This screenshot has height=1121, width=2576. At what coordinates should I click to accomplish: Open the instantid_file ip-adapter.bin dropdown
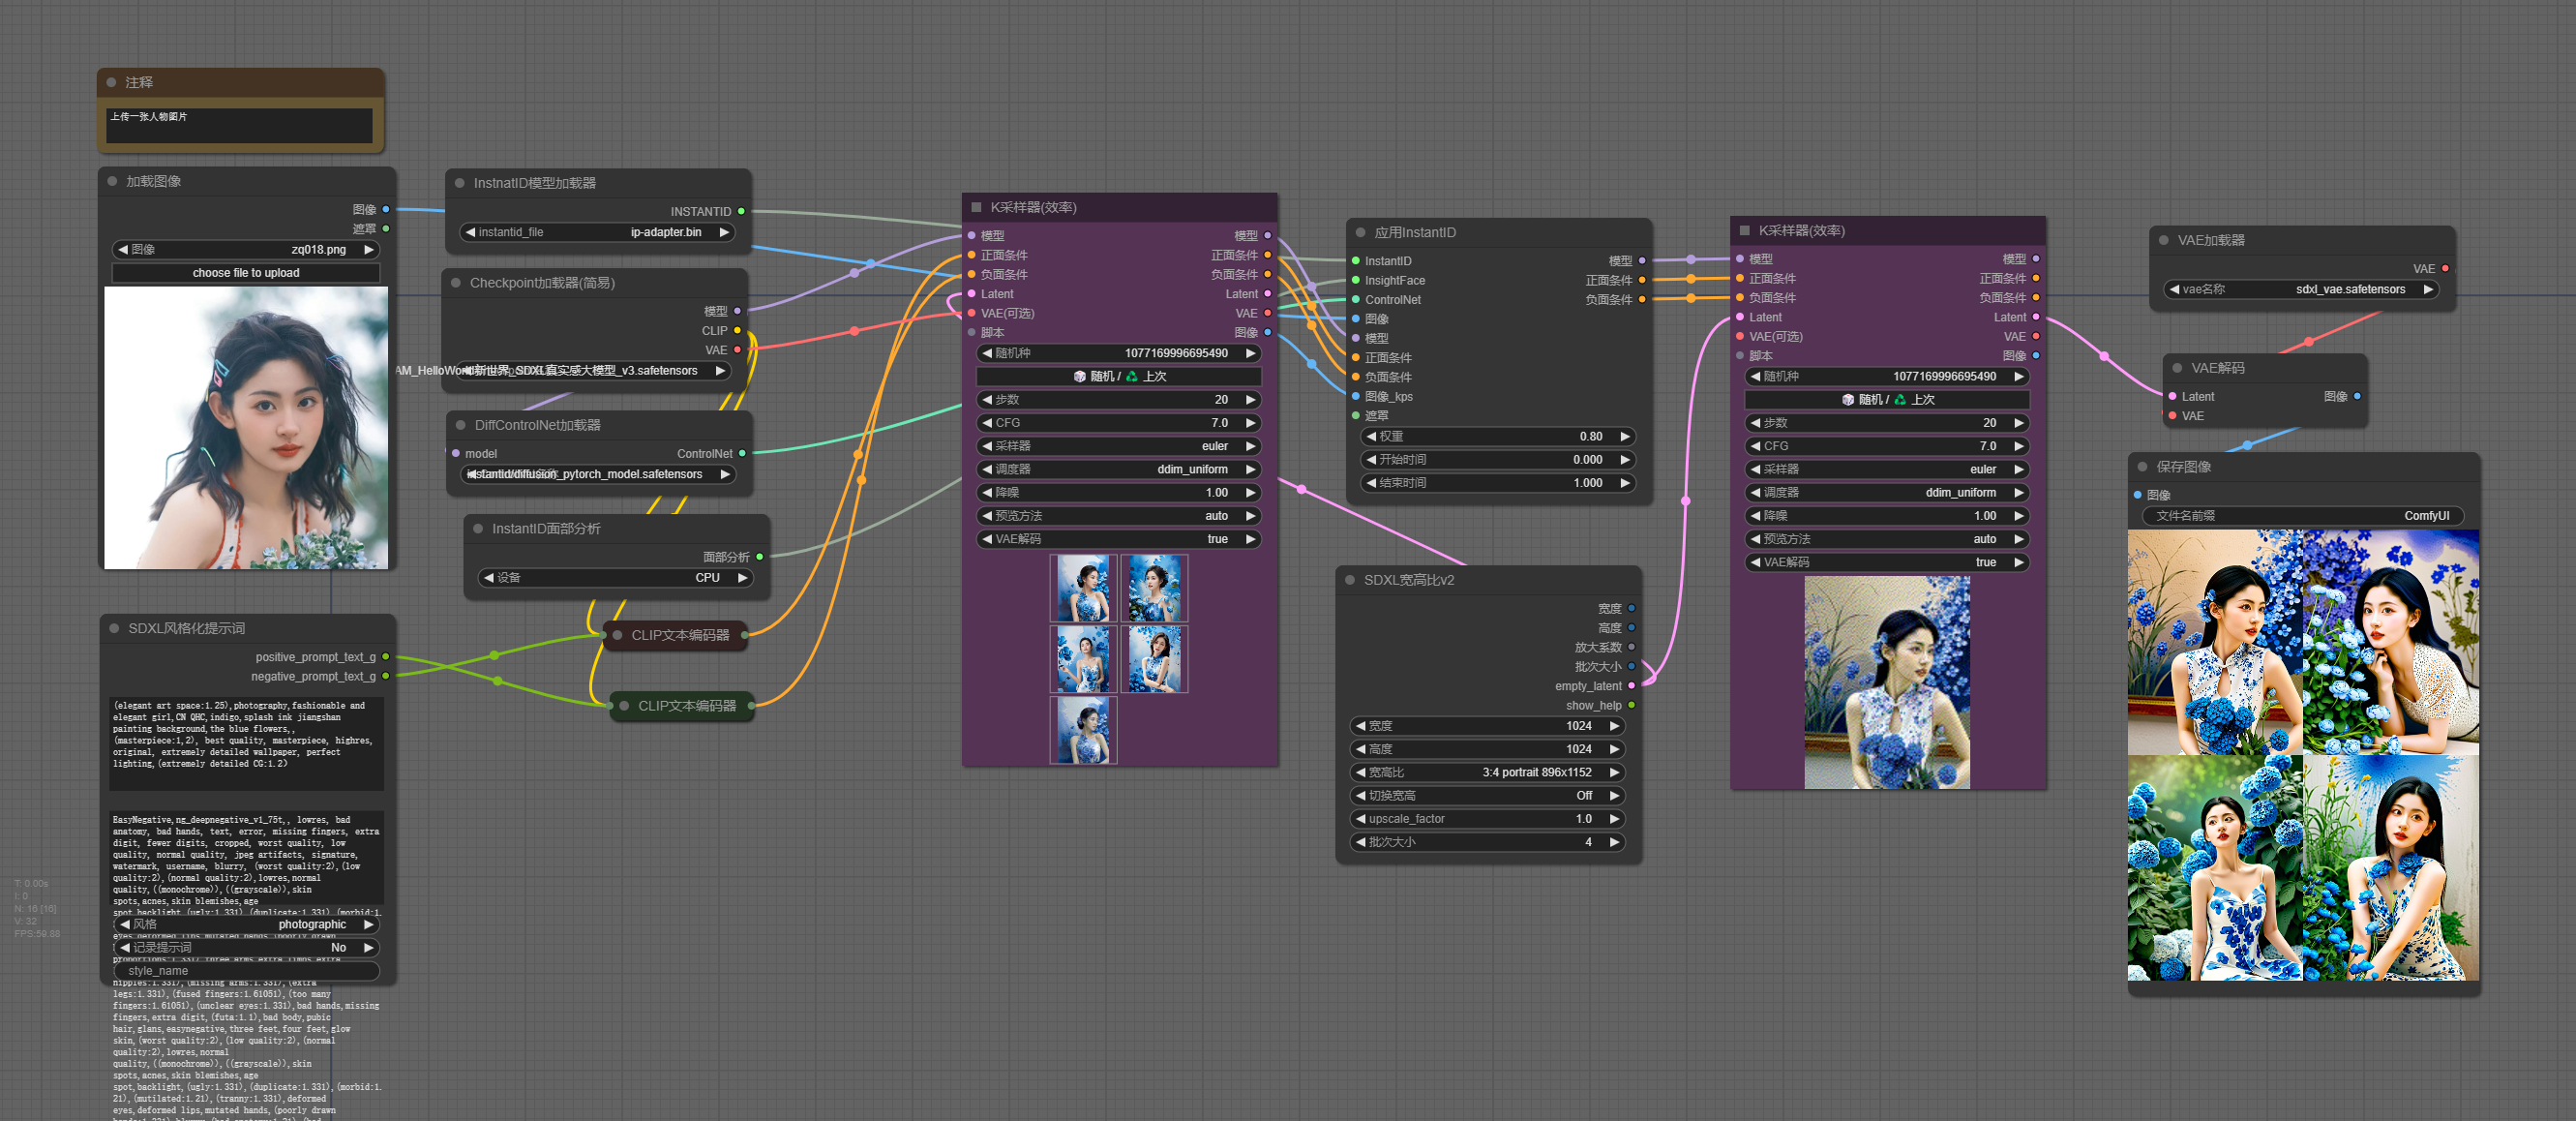point(598,232)
